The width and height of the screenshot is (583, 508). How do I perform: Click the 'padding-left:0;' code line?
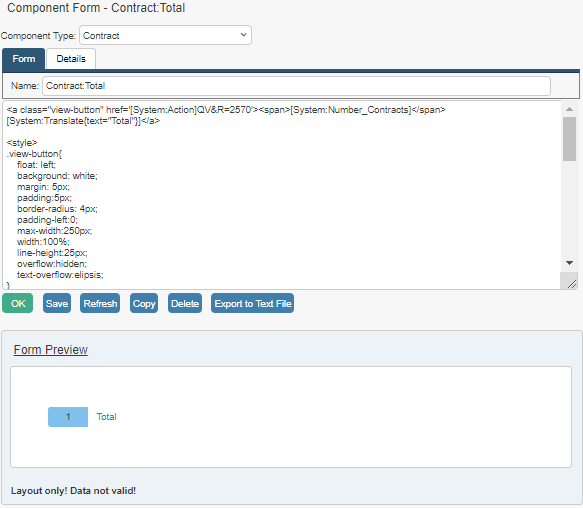[x=47, y=220]
